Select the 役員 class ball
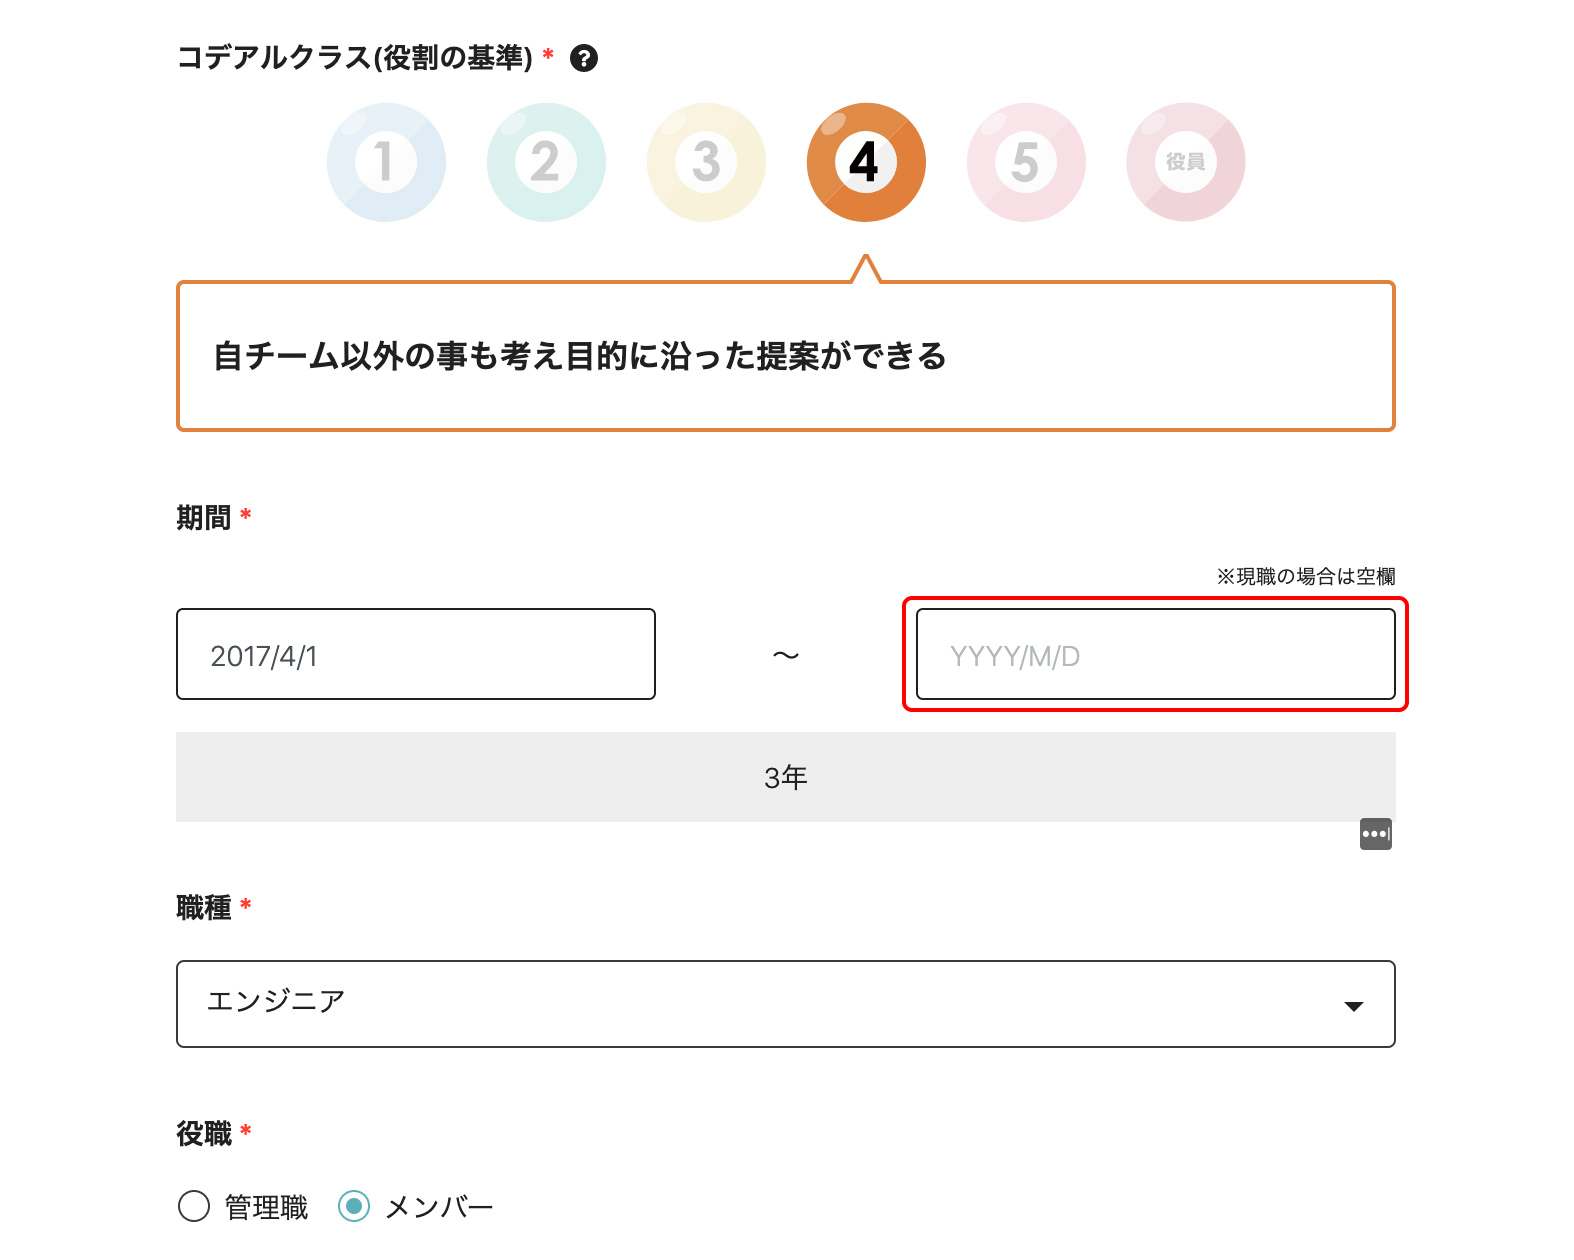The width and height of the screenshot is (1574, 1260). coord(1186,162)
